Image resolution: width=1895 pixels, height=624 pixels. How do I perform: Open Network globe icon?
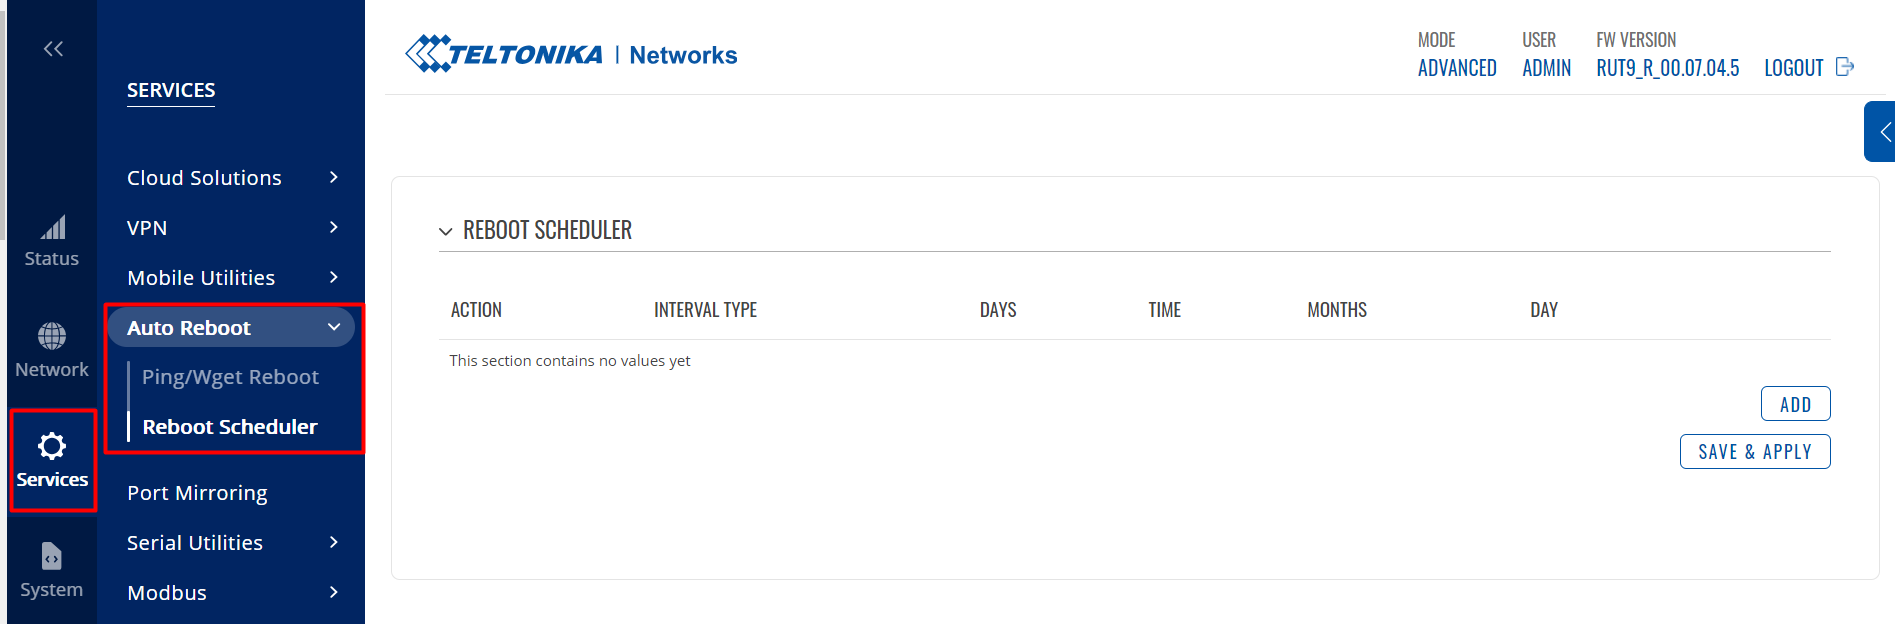click(52, 336)
